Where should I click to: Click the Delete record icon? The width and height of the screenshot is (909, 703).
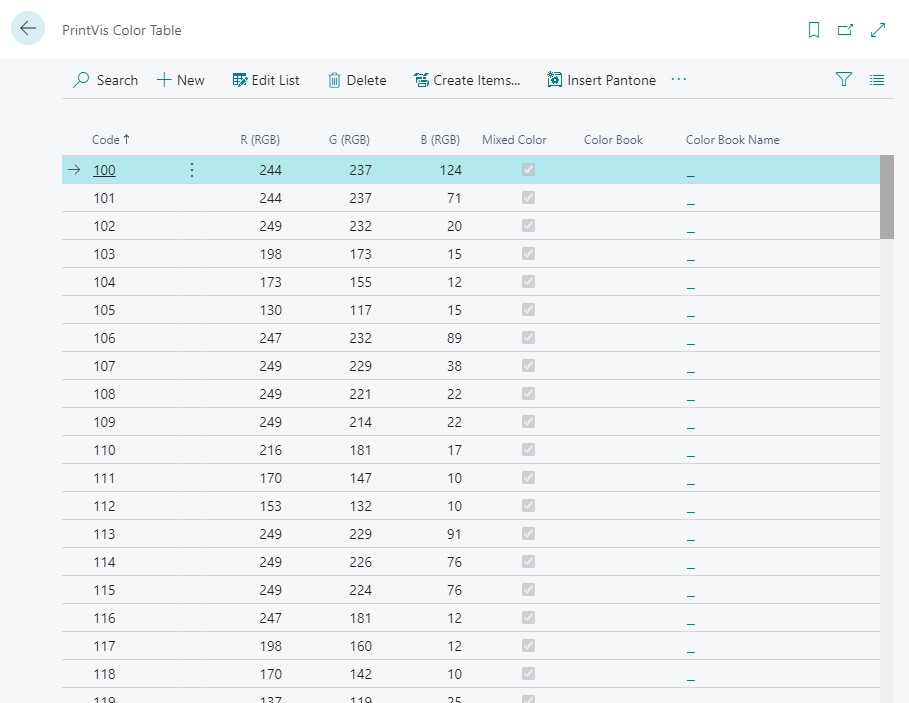click(x=335, y=80)
